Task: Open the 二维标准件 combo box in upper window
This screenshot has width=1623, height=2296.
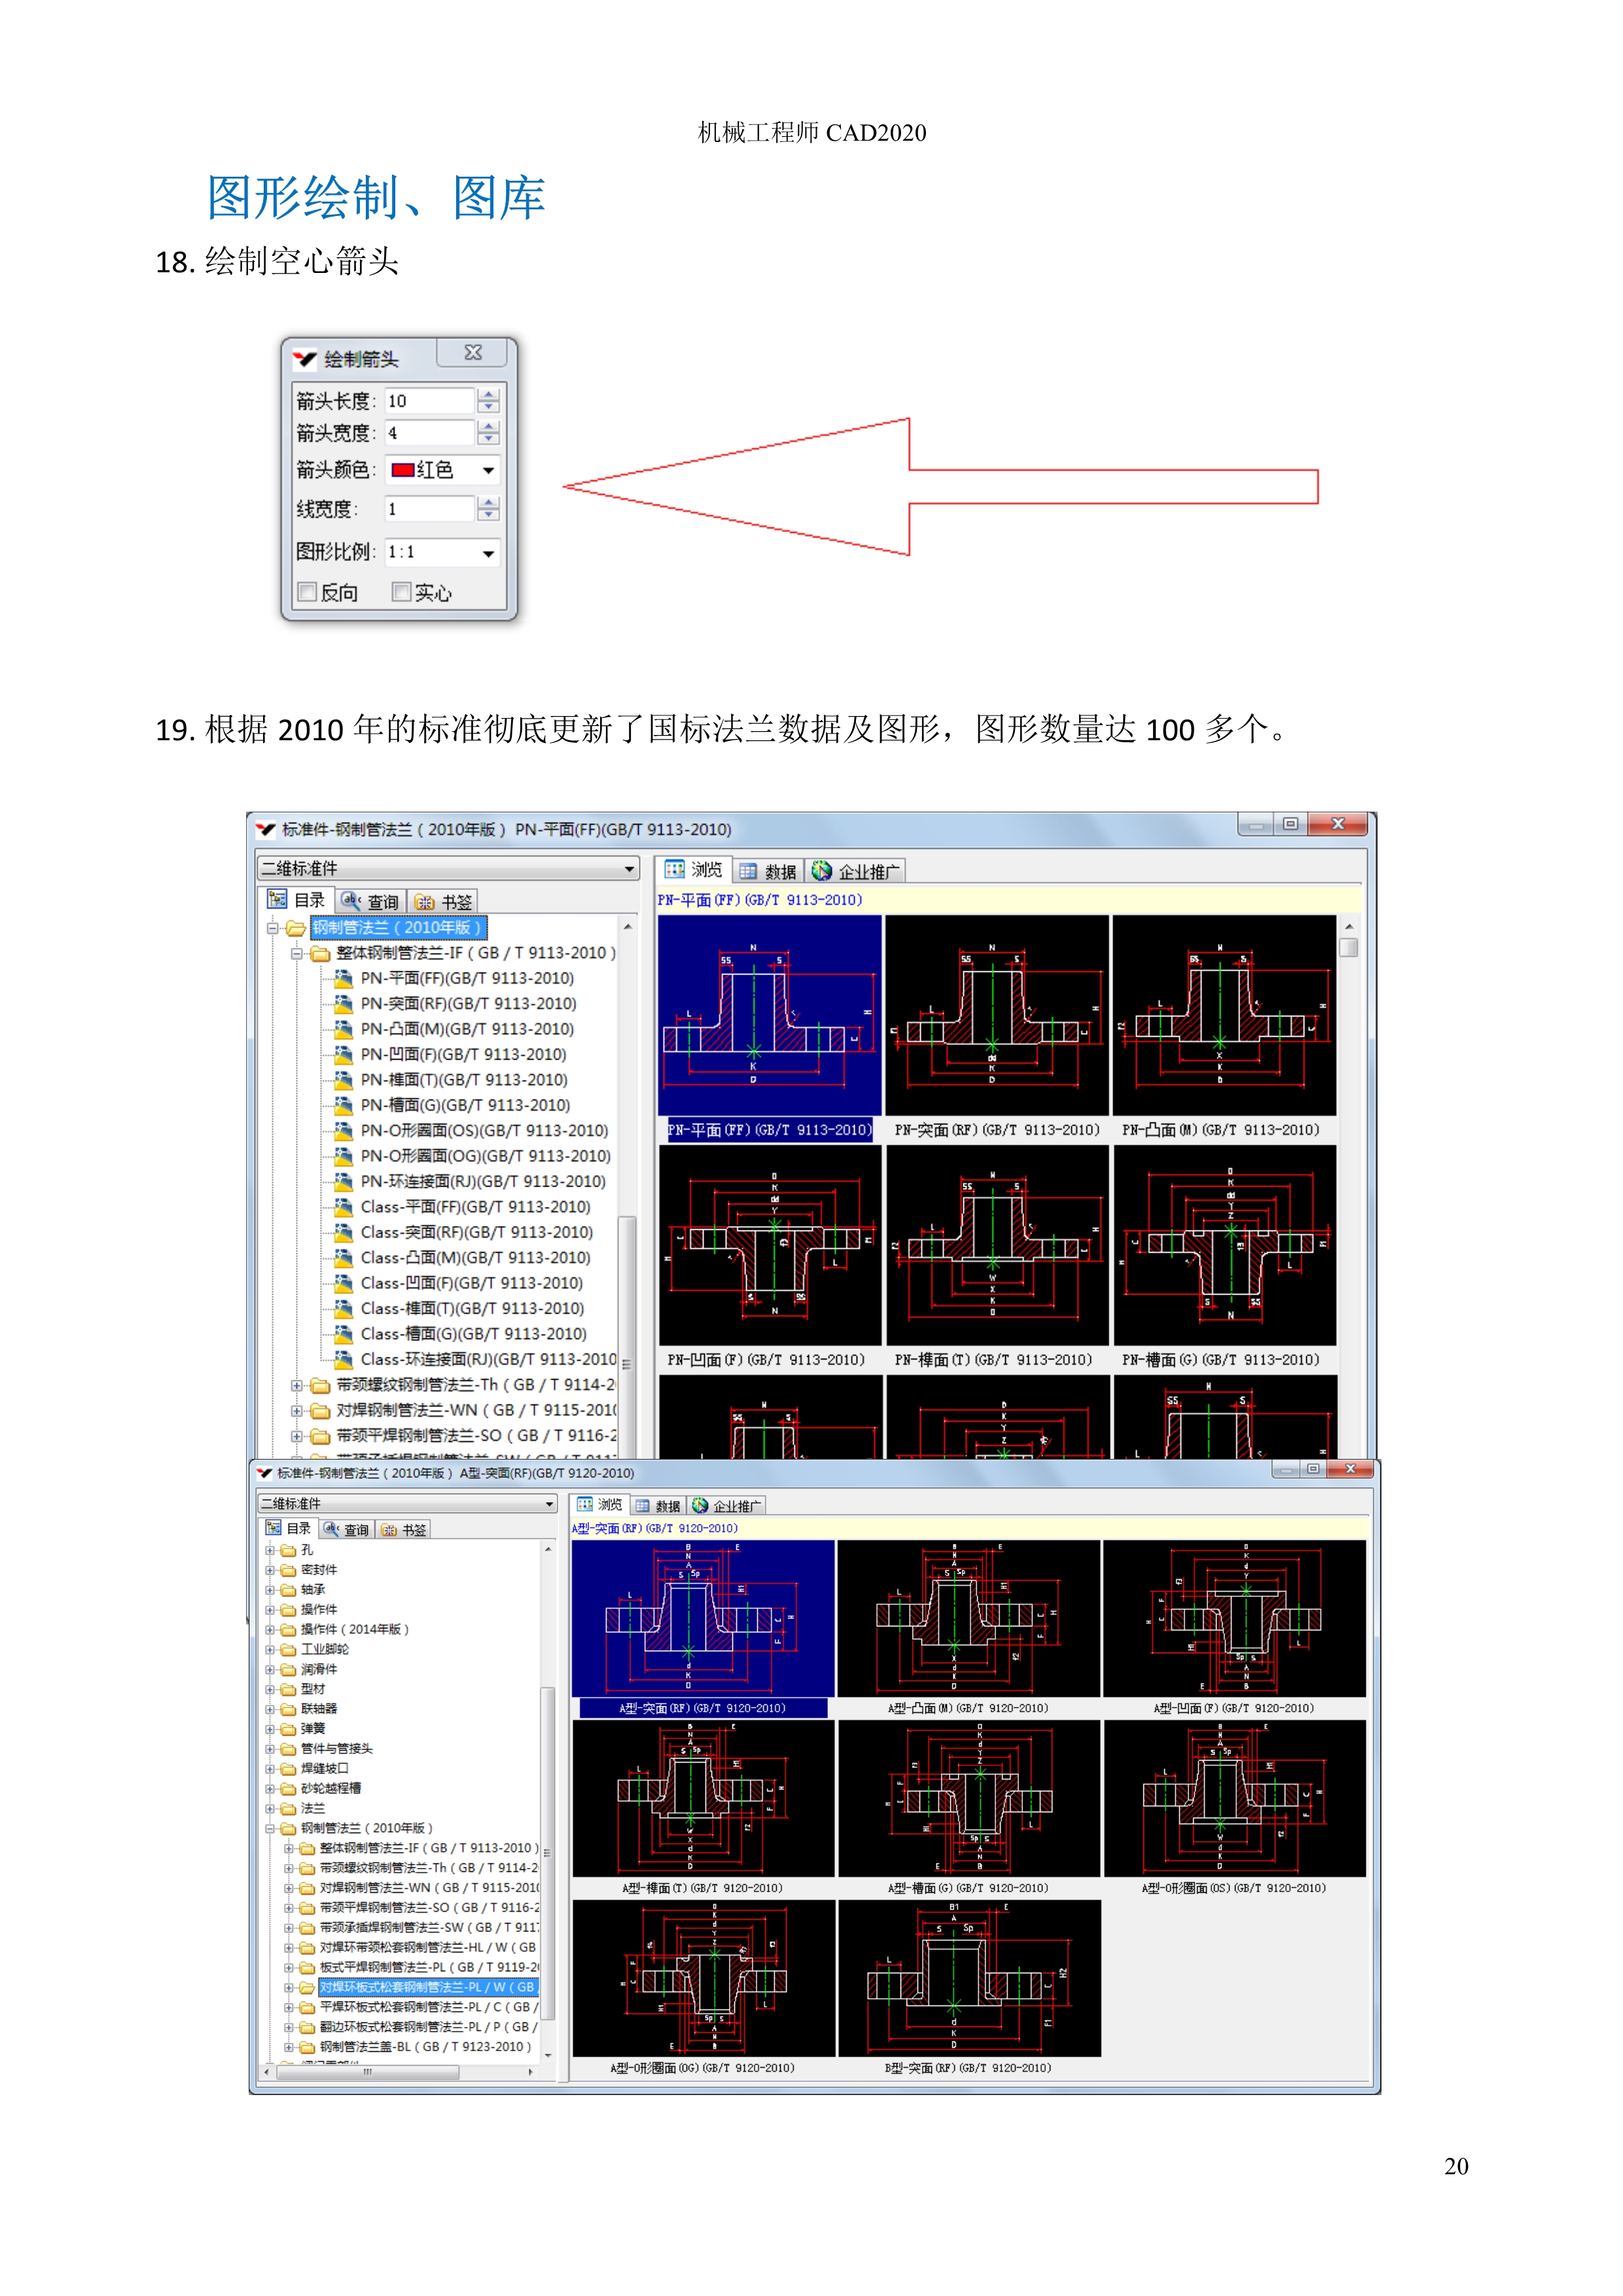Action: [629, 869]
